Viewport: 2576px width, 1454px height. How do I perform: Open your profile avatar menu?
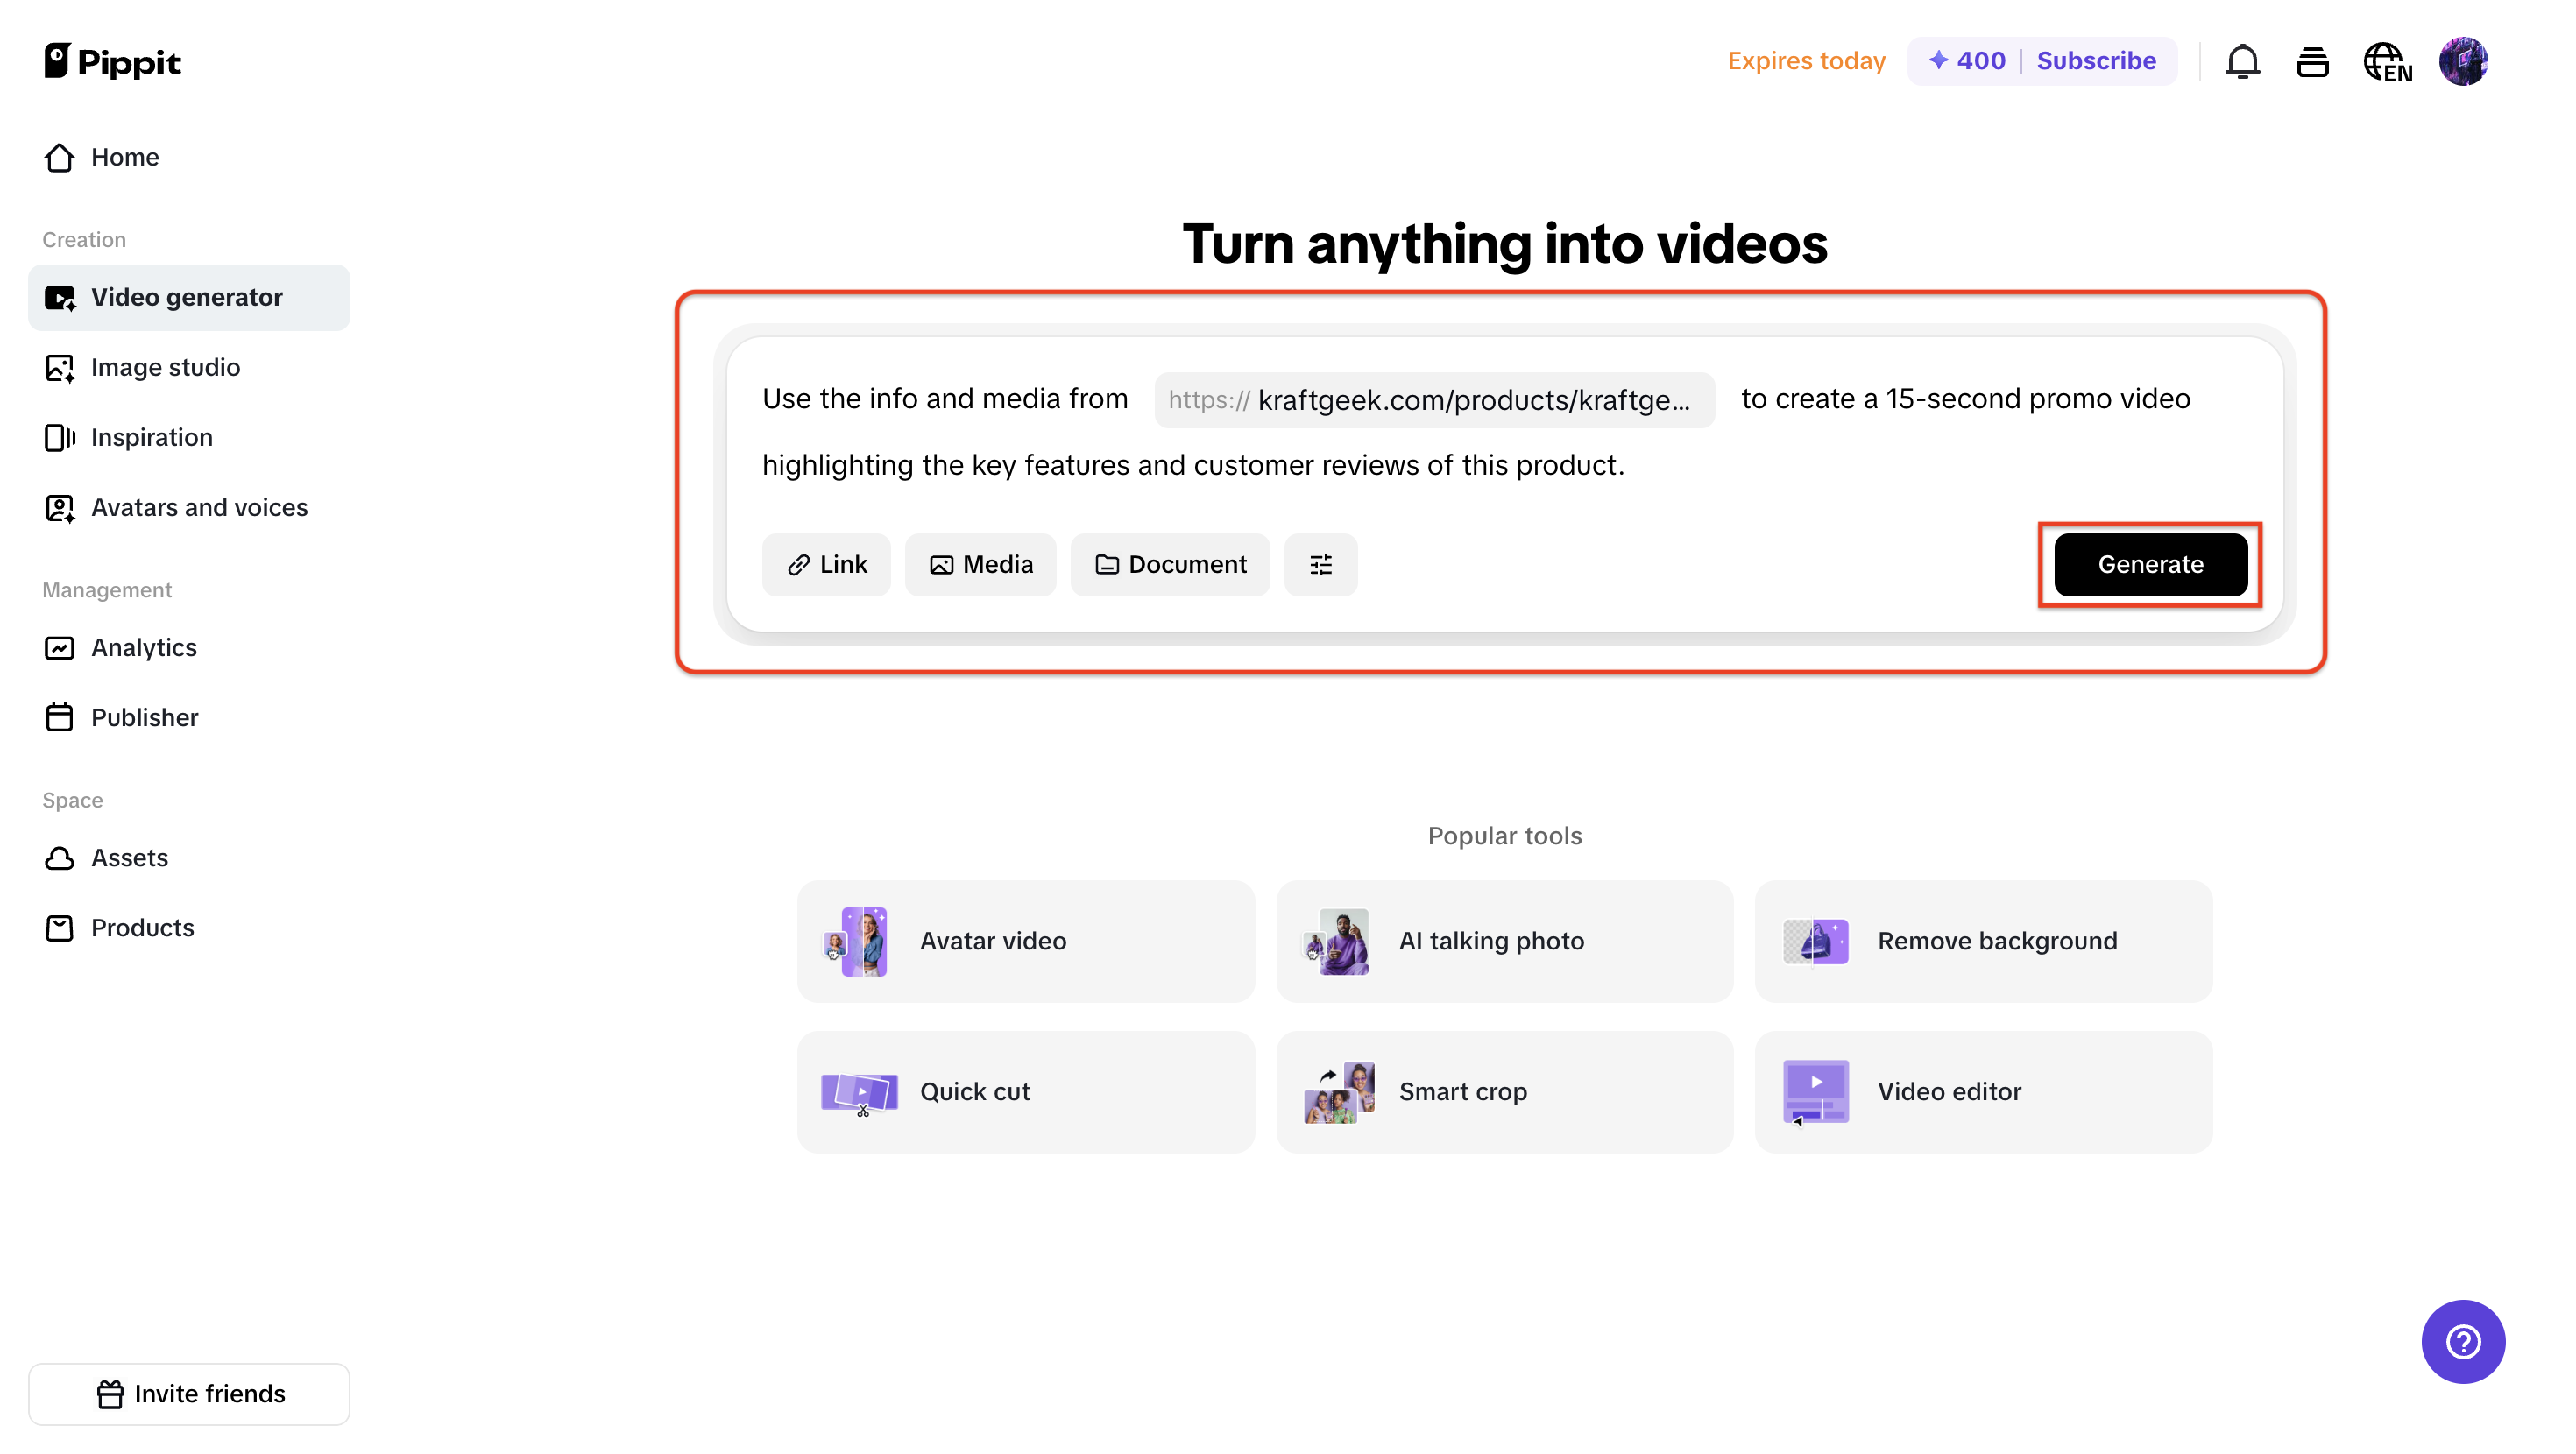coord(2464,61)
